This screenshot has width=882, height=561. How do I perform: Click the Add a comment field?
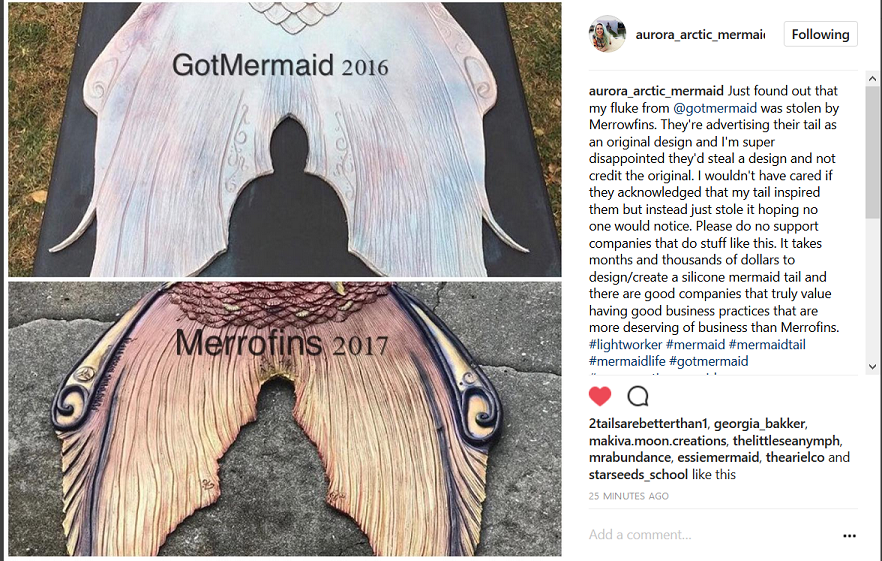712,535
